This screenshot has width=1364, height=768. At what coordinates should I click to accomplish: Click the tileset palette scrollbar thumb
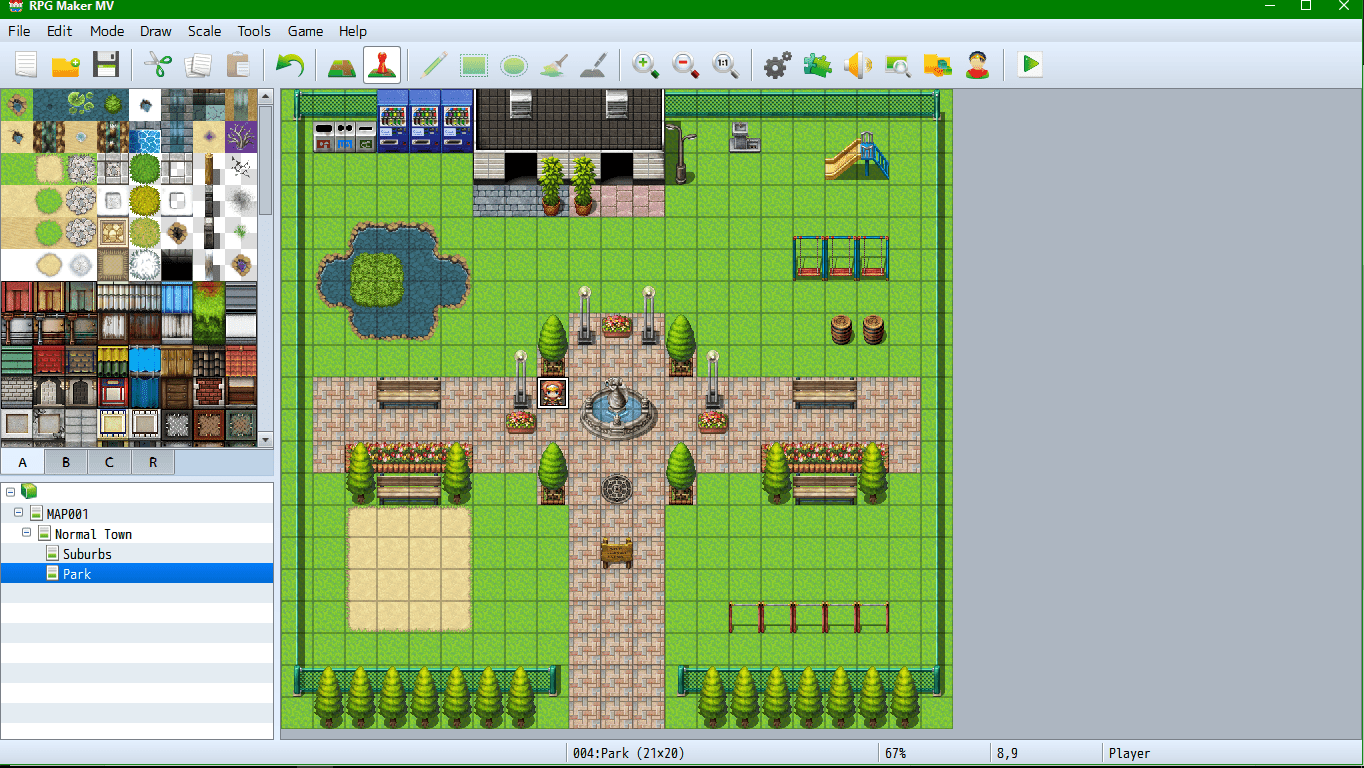click(x=265, y=160)
